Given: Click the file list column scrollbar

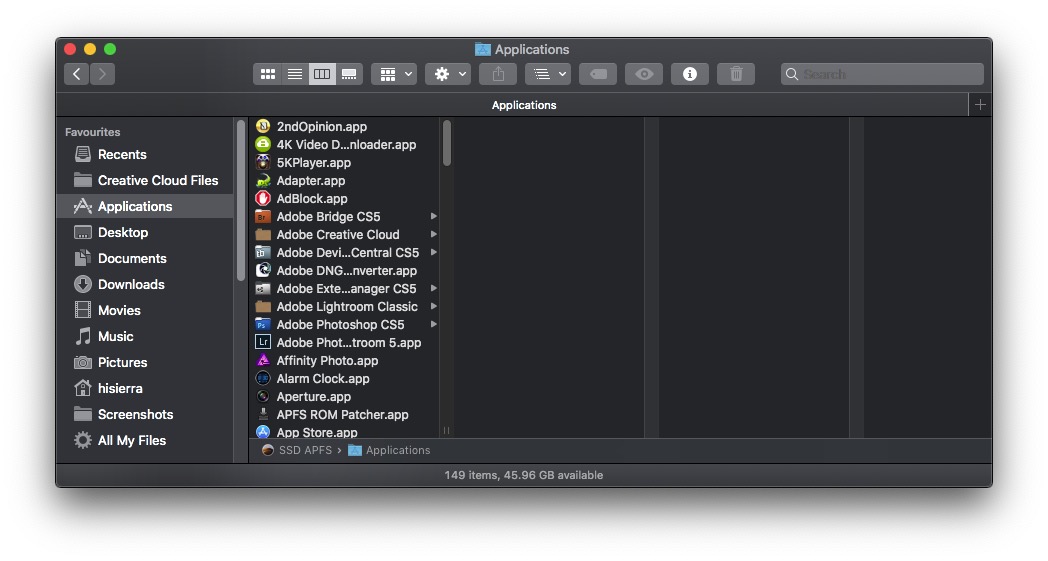Looking at the screenshot, I should (446, 143).
